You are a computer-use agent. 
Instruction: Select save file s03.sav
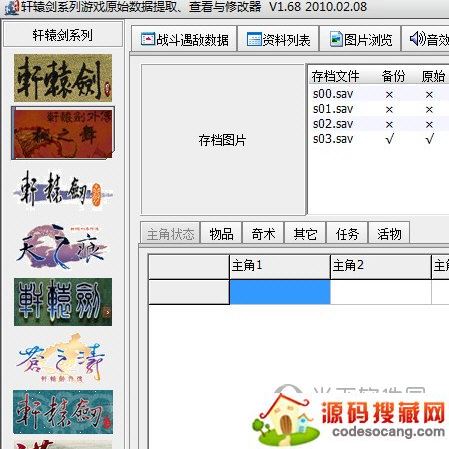click(379, 139)
